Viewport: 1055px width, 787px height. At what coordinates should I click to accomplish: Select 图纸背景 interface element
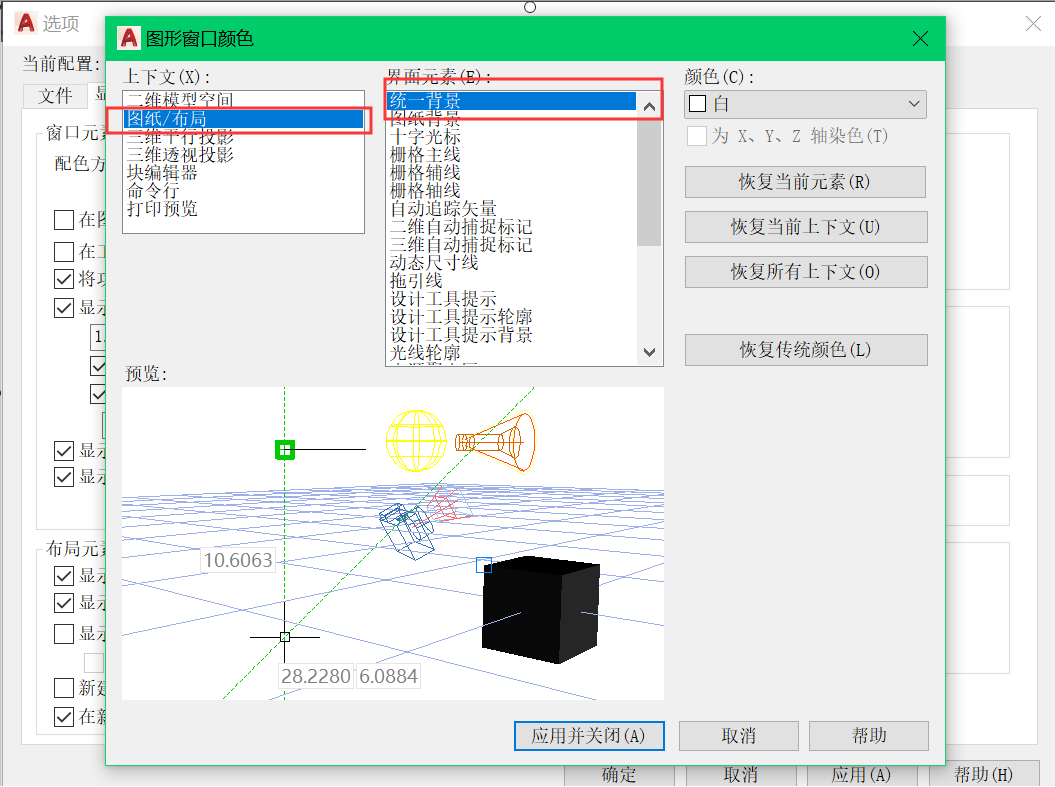tap(511, 119)
